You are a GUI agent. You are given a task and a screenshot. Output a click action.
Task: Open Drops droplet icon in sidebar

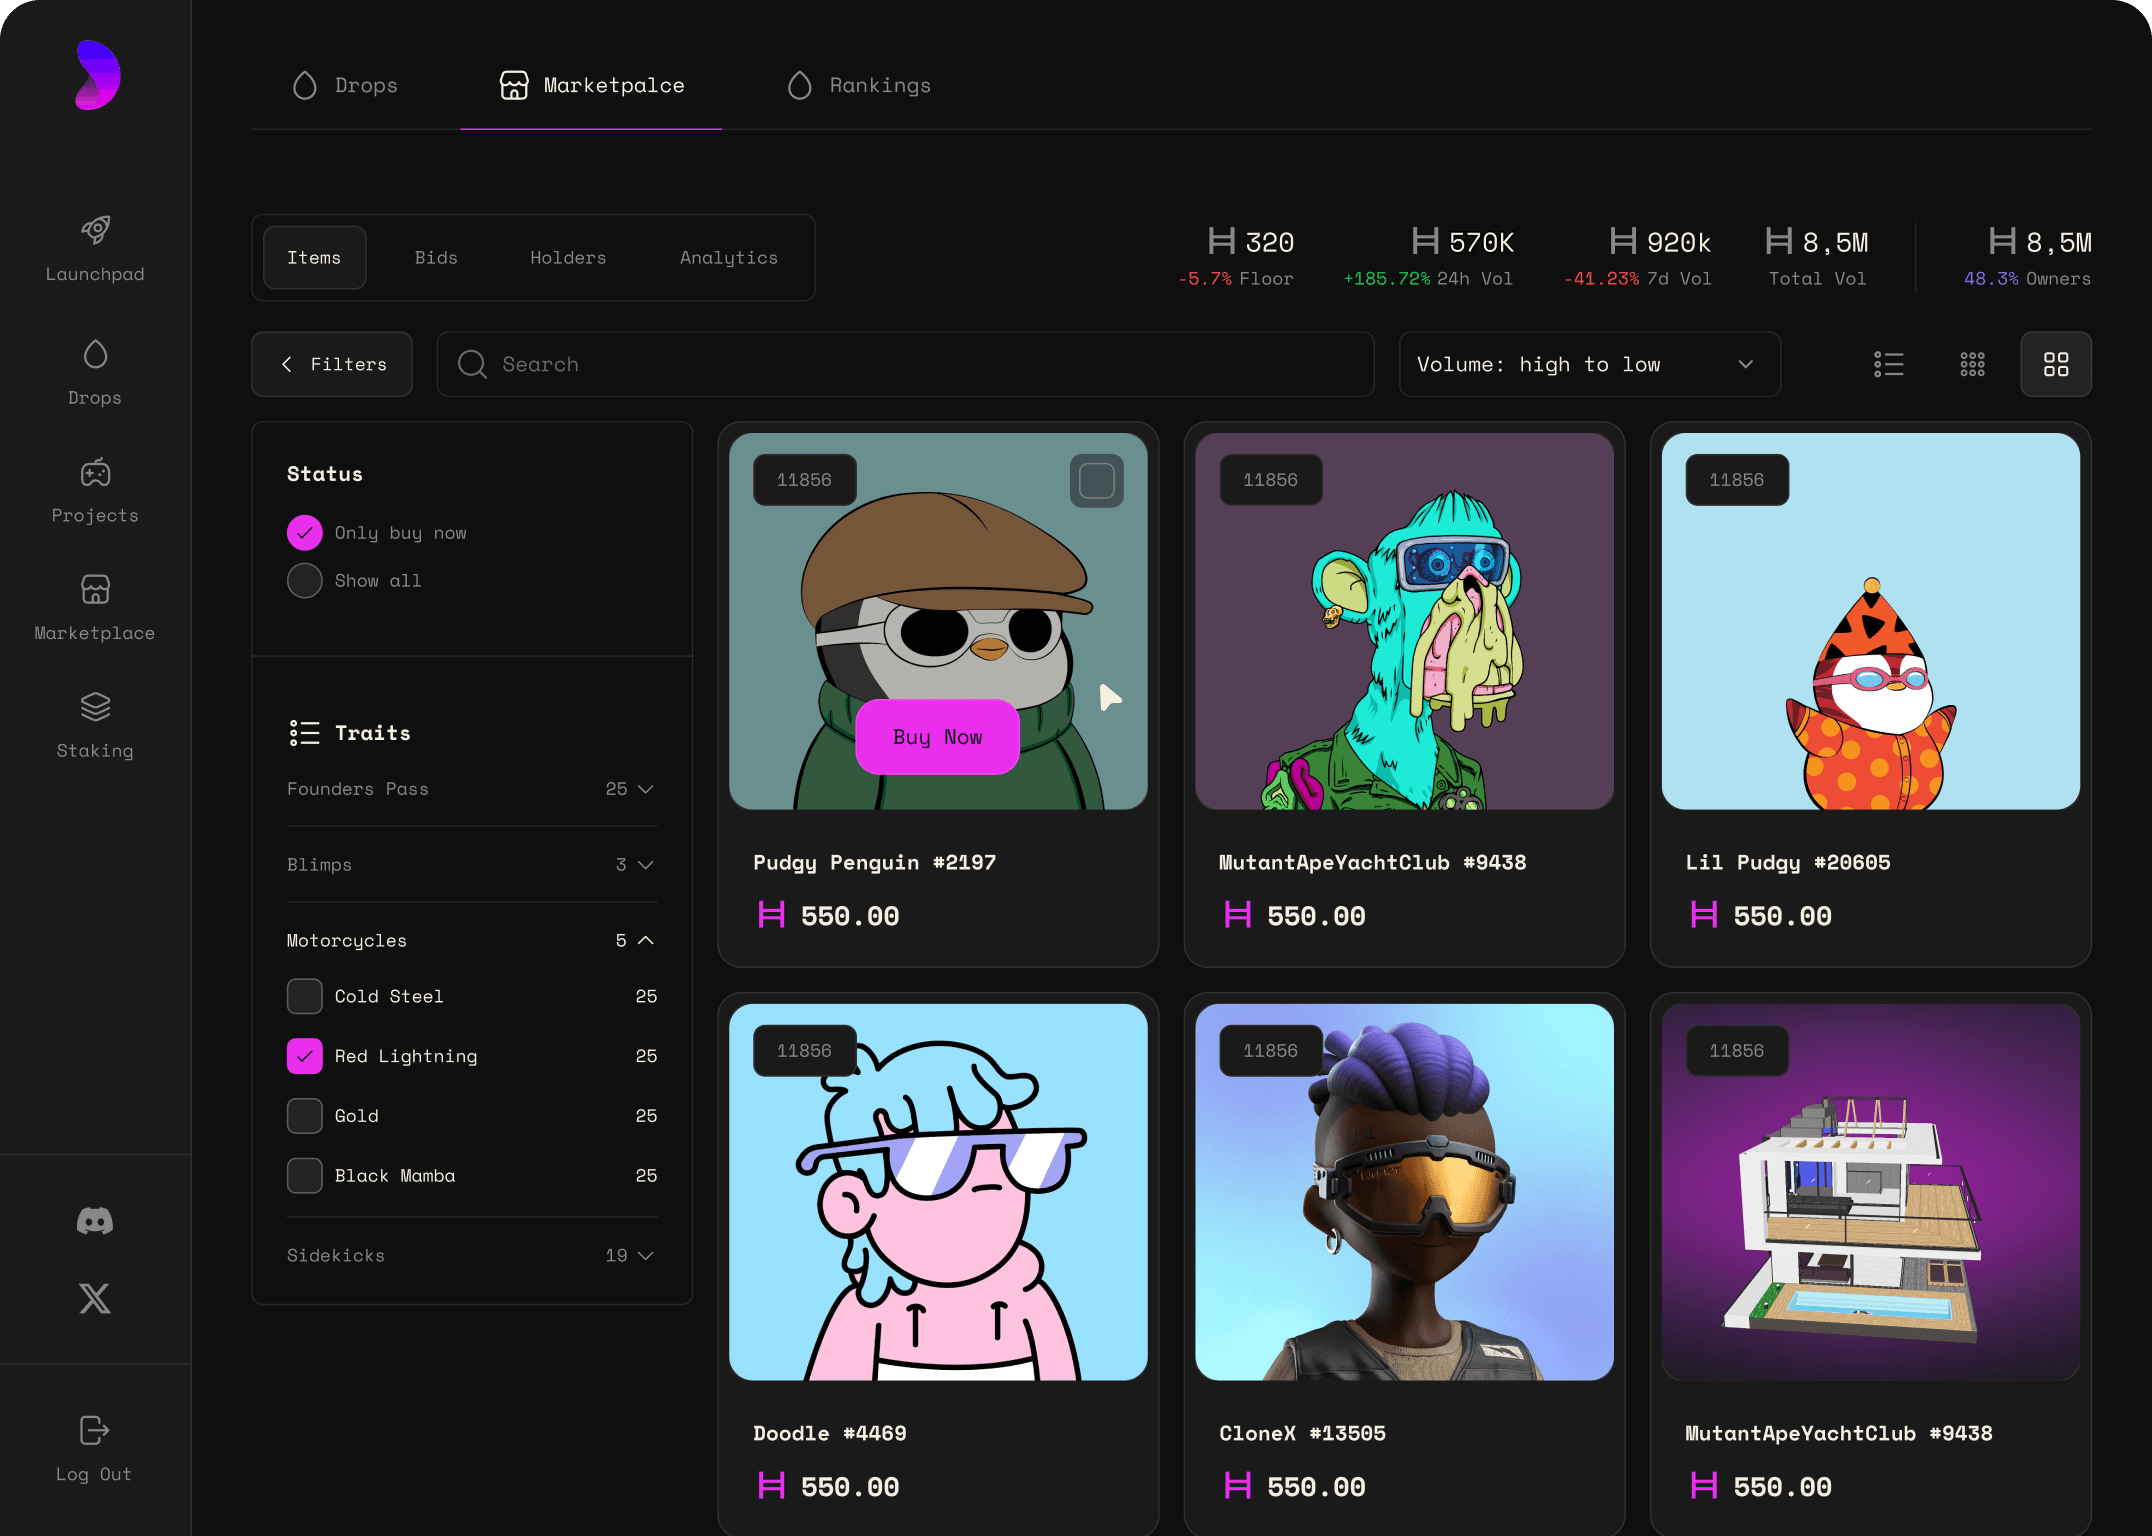95,354
